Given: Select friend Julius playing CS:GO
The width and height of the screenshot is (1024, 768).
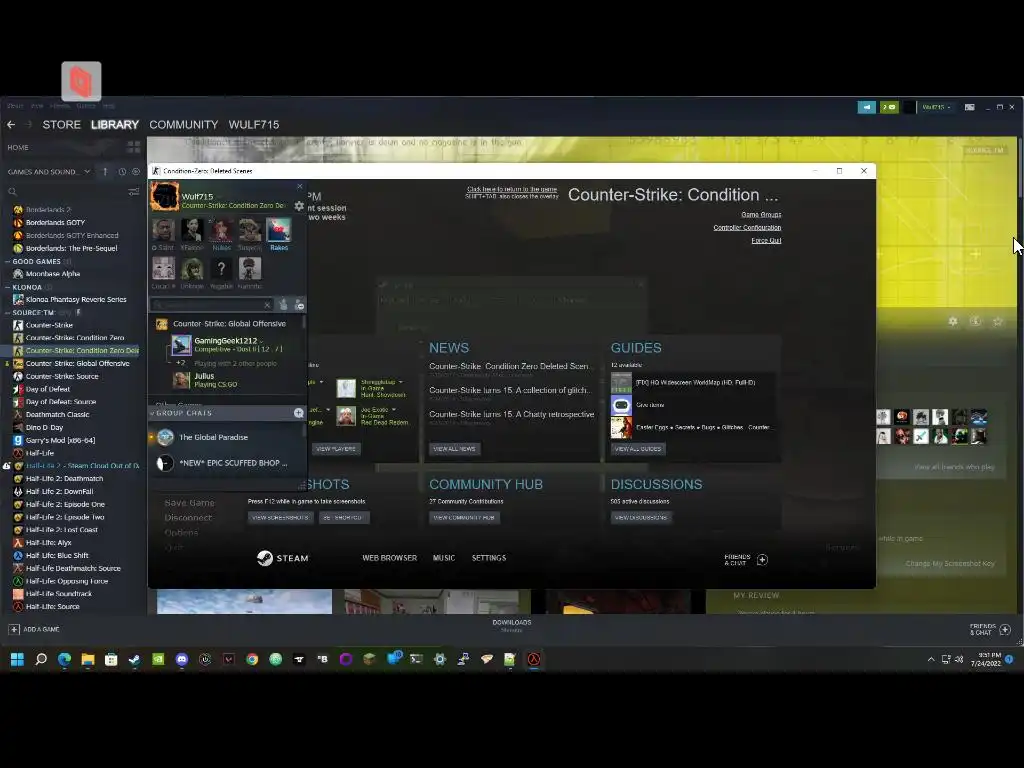Looking at the screenshot, I should (x=216, y=380).
